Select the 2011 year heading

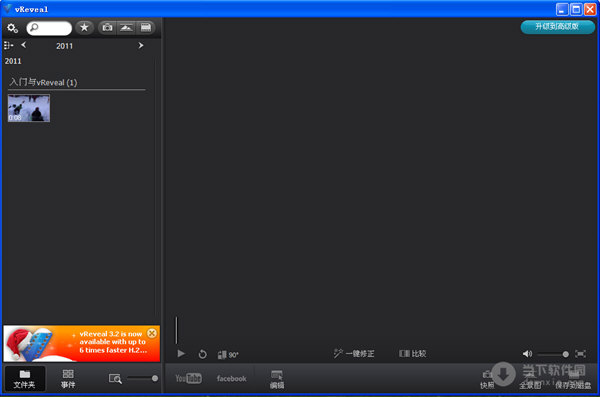(13, 61)
